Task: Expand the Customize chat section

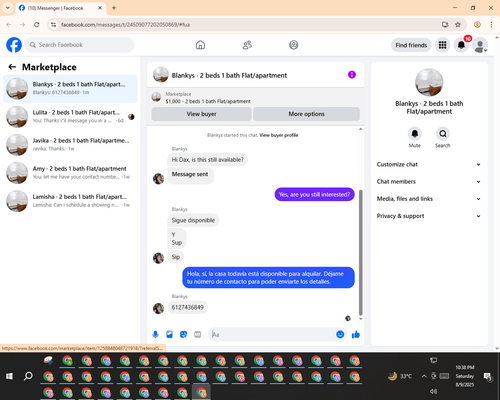Action: (429, 164)
